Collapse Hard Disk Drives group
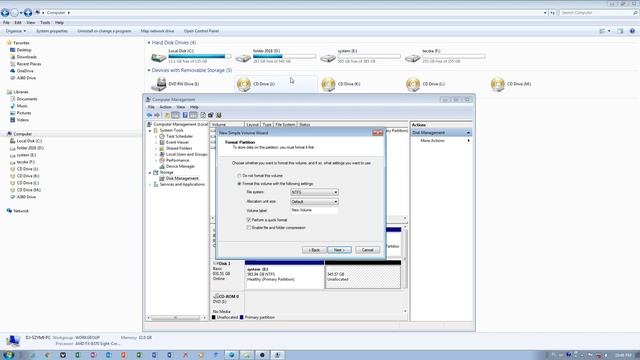 click(149, 42)
